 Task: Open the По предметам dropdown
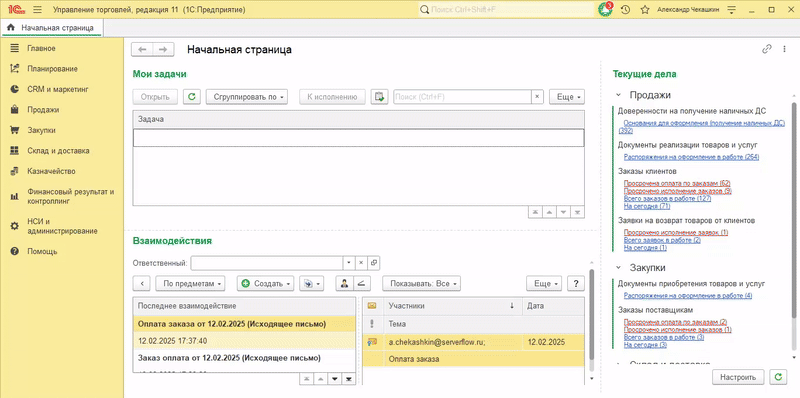pos(190,283)
